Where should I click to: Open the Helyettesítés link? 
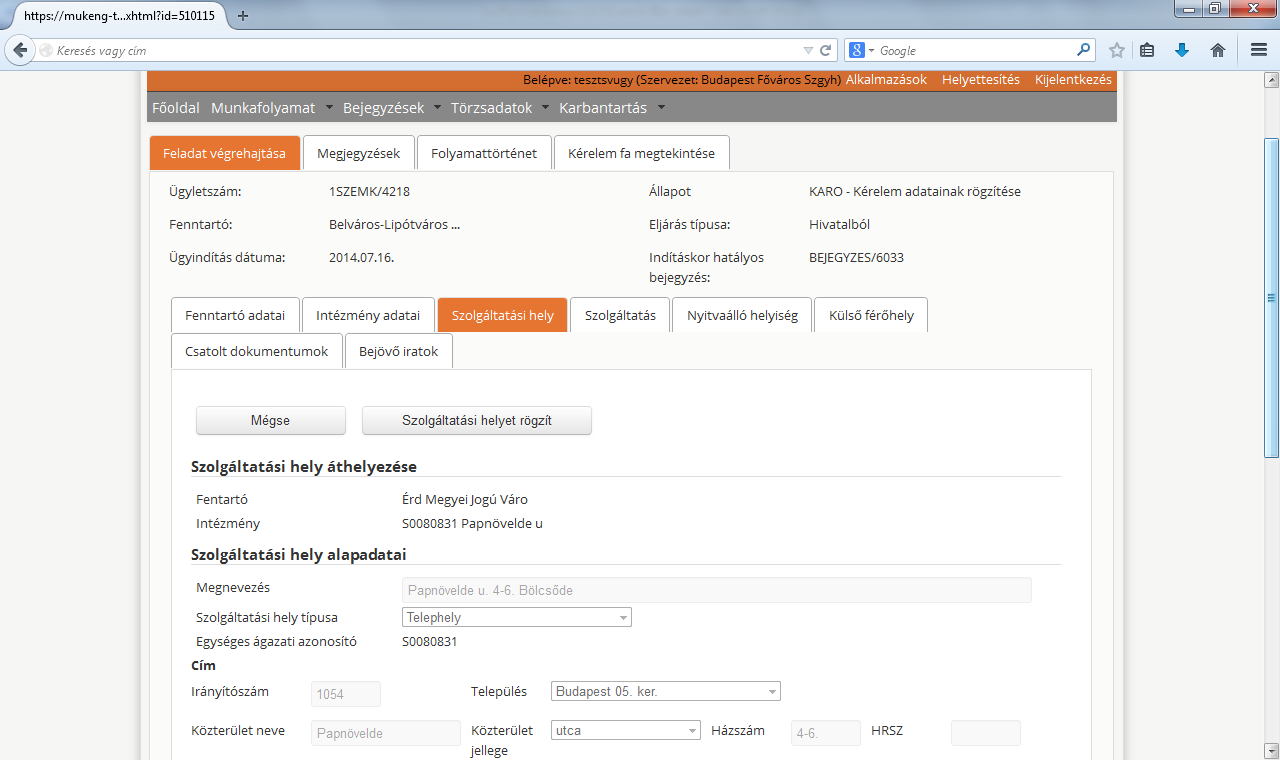click(x=981, y=80)
